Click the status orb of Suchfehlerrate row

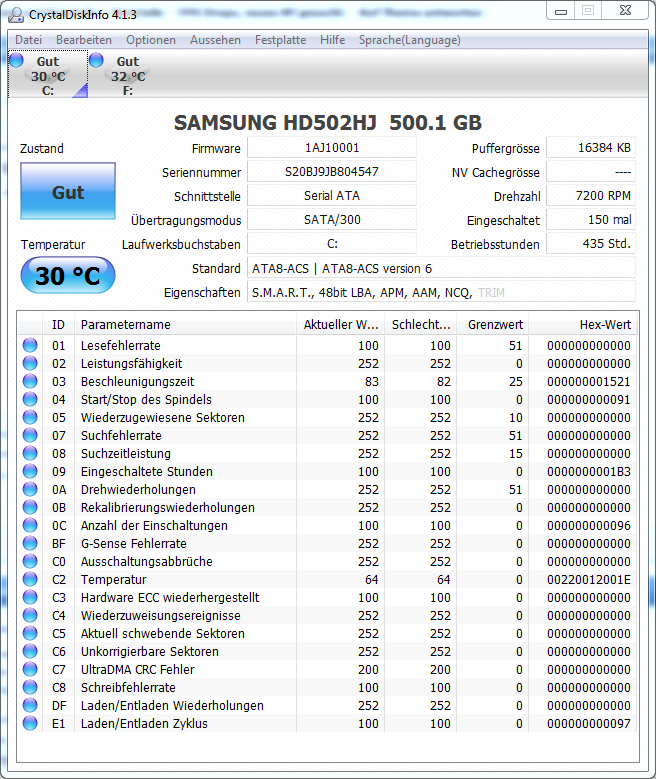pos(30,435)
